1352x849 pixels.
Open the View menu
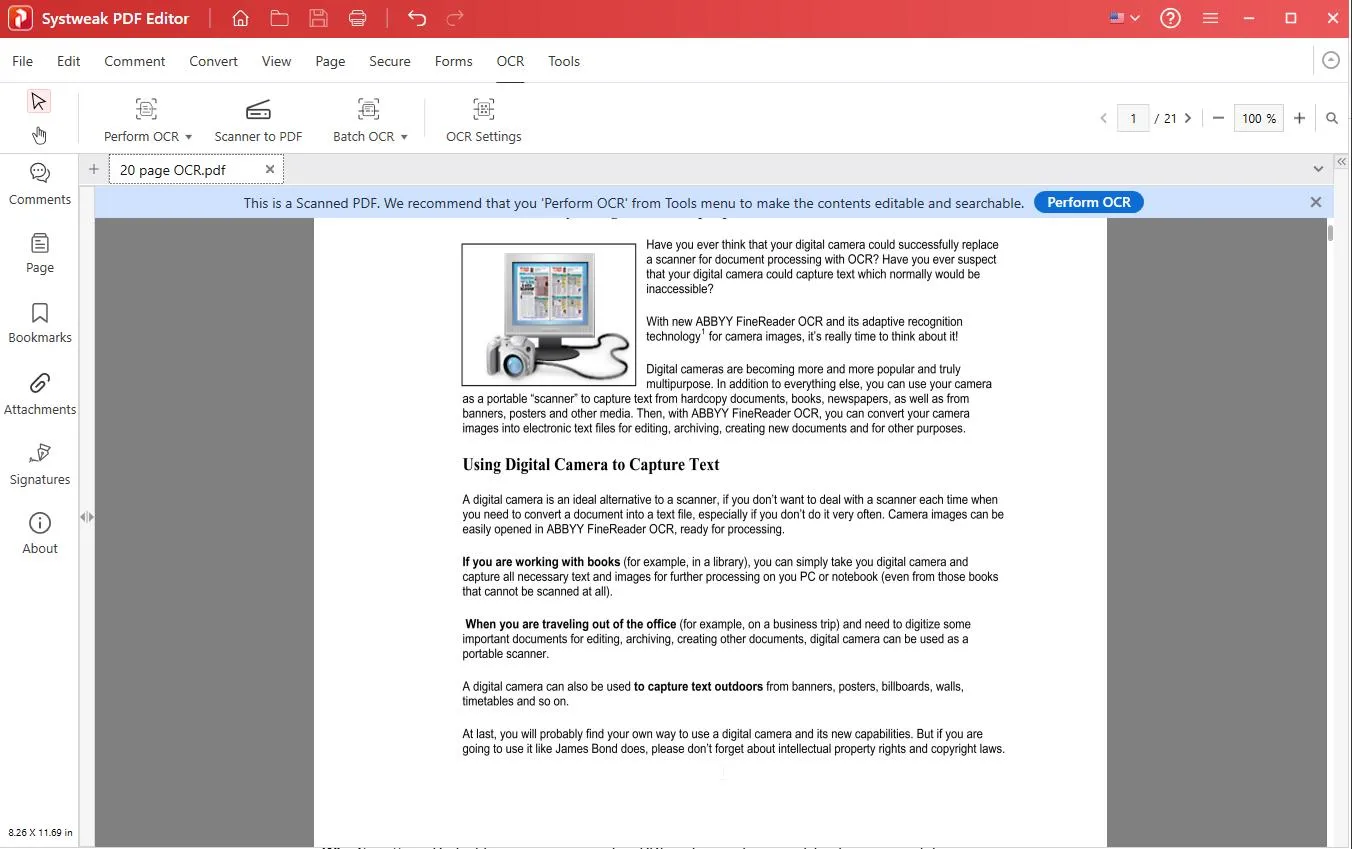pyautogui.click(x=277, y=61)
